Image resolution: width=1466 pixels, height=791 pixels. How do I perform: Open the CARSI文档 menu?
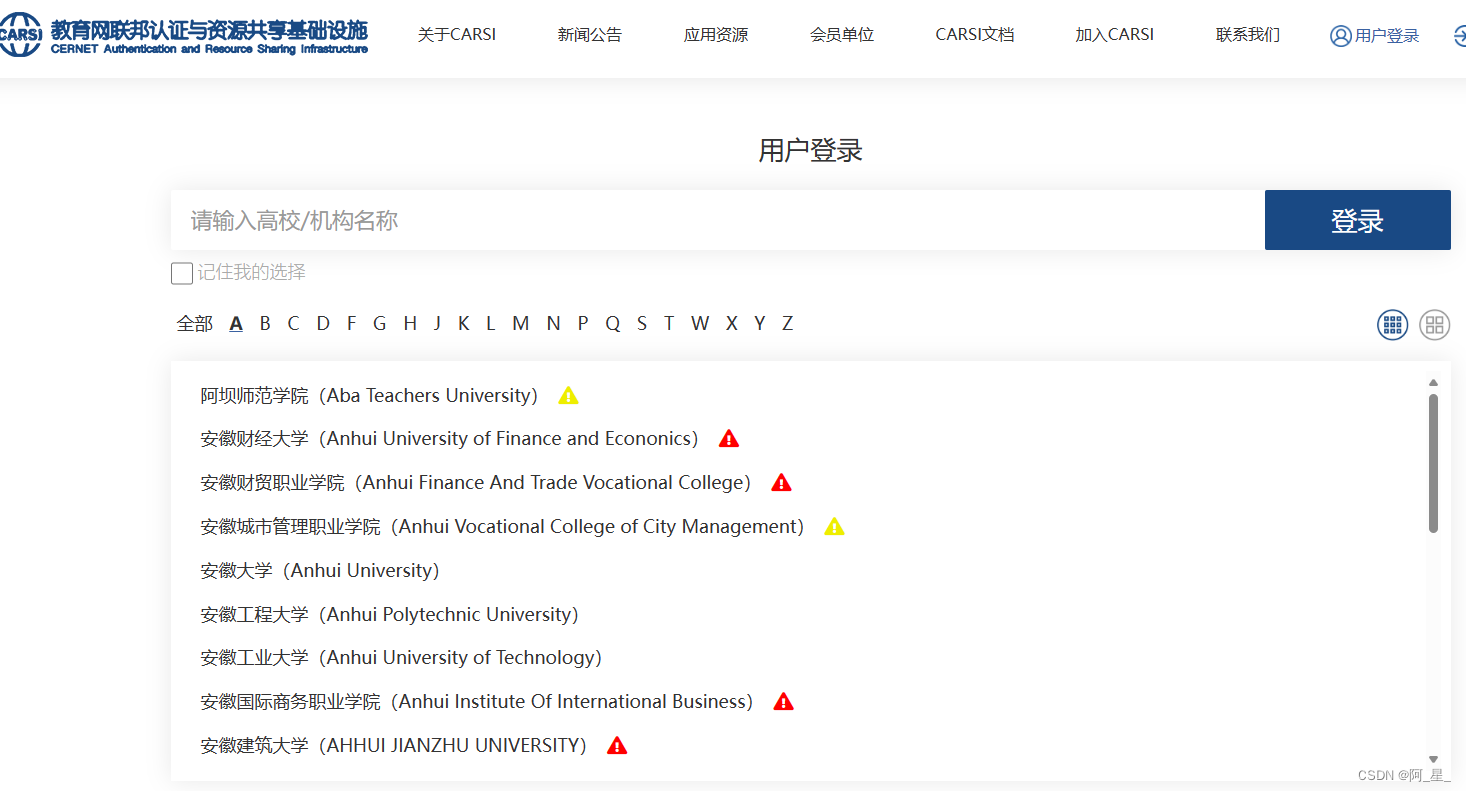pyautogui.click(x=975, y=35)
